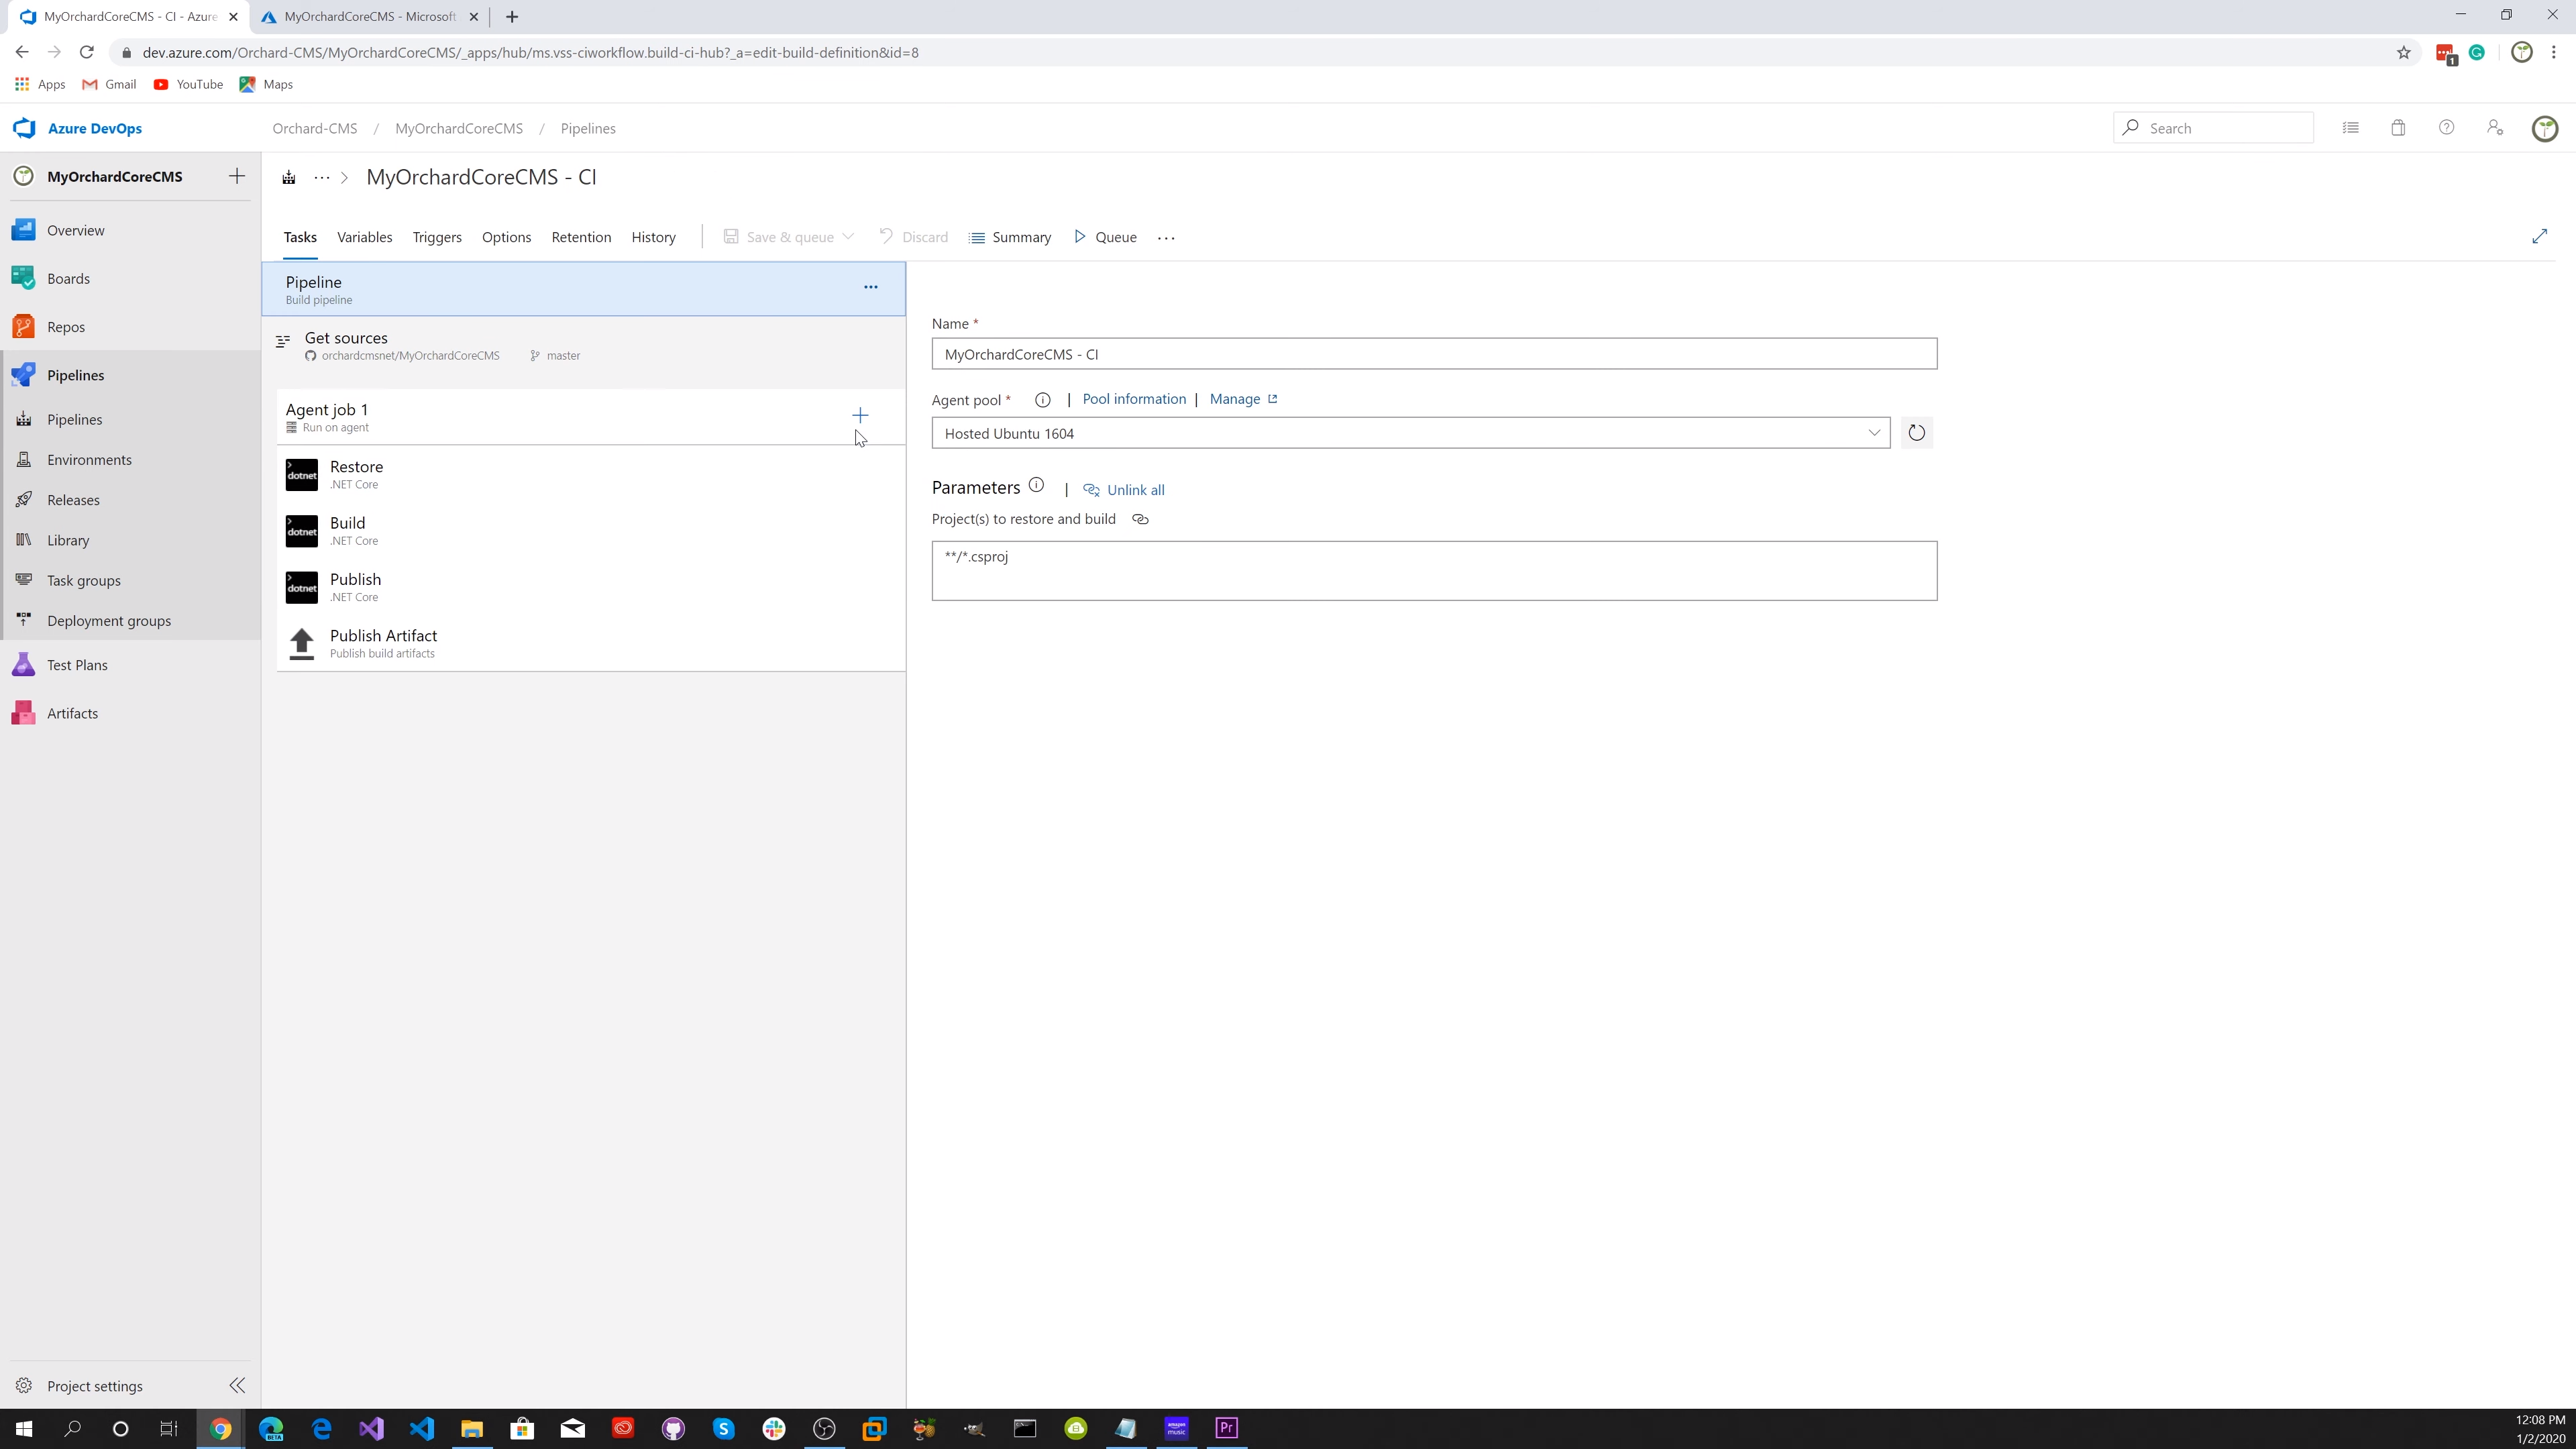Viewport: 2576px width, 1449px height.
Task: Open Windows Start menu
Action: [23, 1428]
